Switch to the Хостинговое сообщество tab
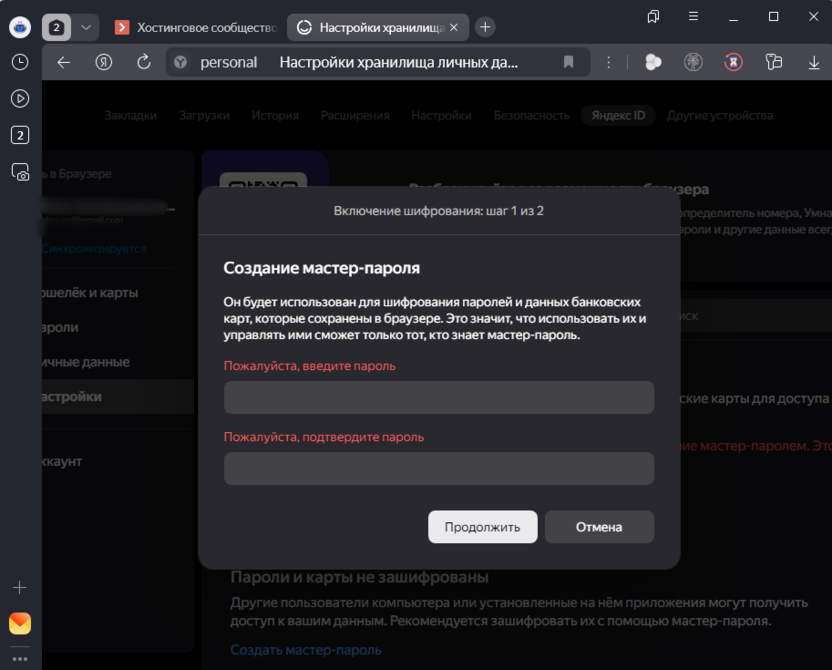This screenshot has height=670, width=832. pos(196,27)
